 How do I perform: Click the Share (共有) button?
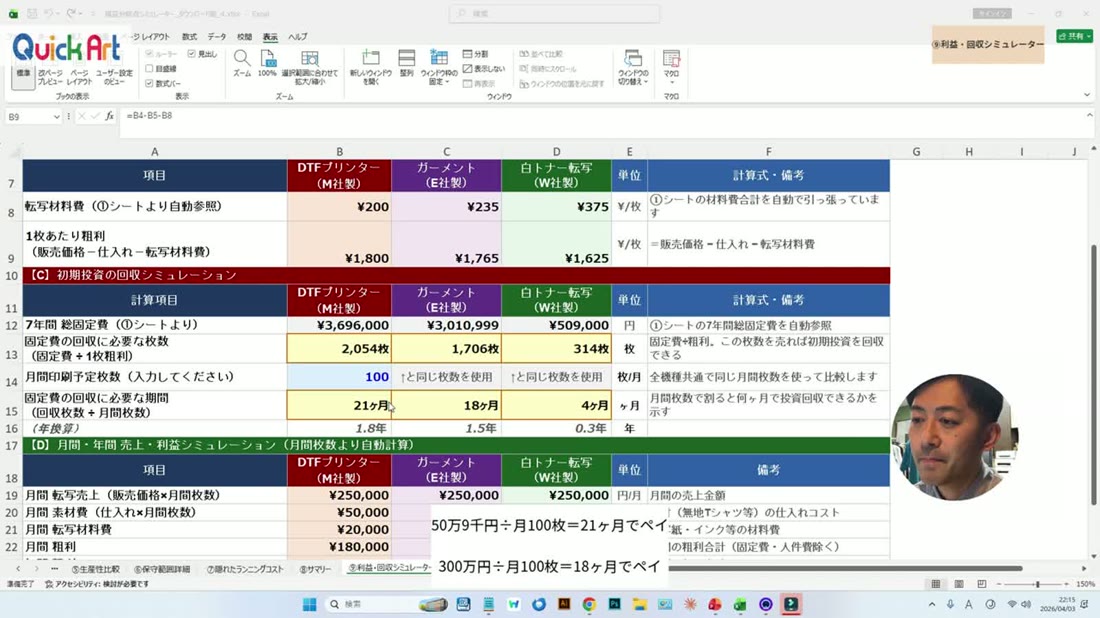(x=1074, y=36)
